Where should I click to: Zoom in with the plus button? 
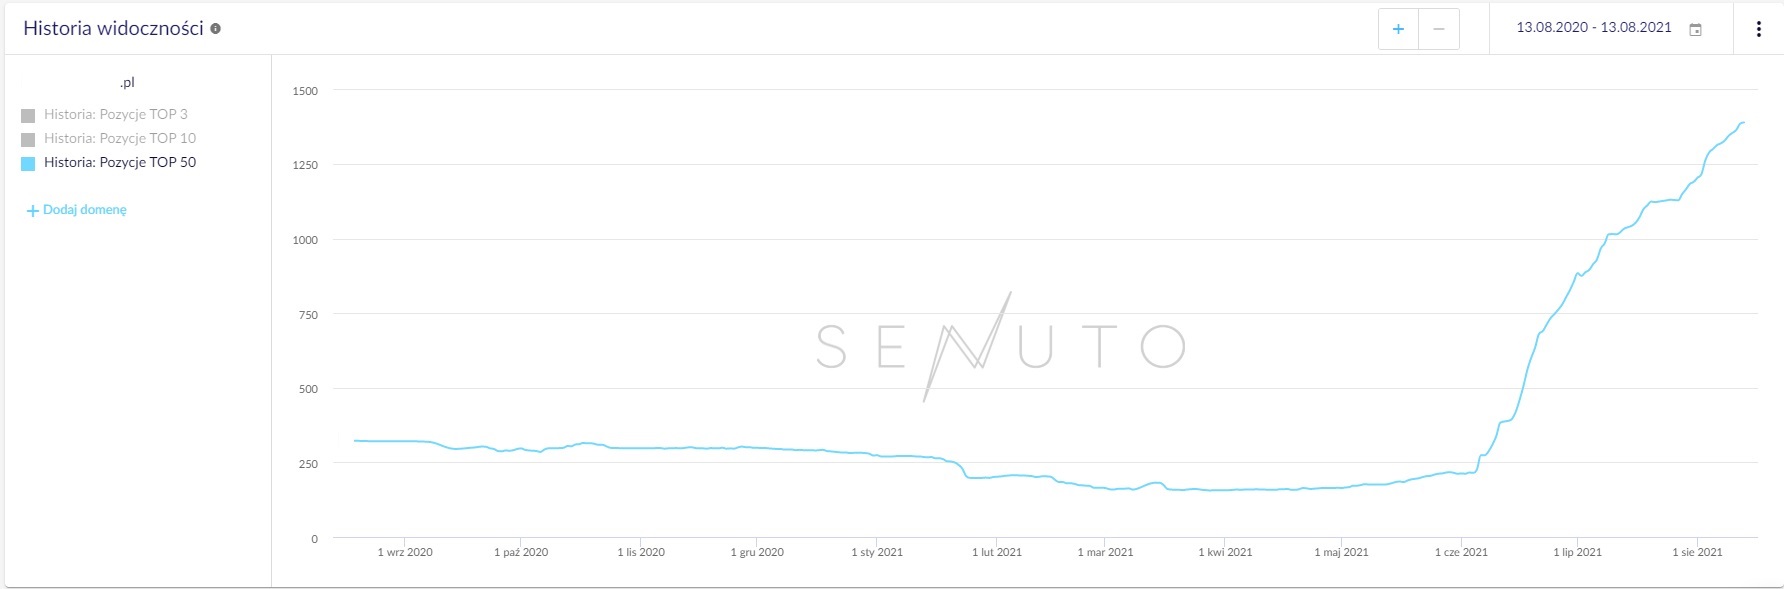[x=1398, y=29]
